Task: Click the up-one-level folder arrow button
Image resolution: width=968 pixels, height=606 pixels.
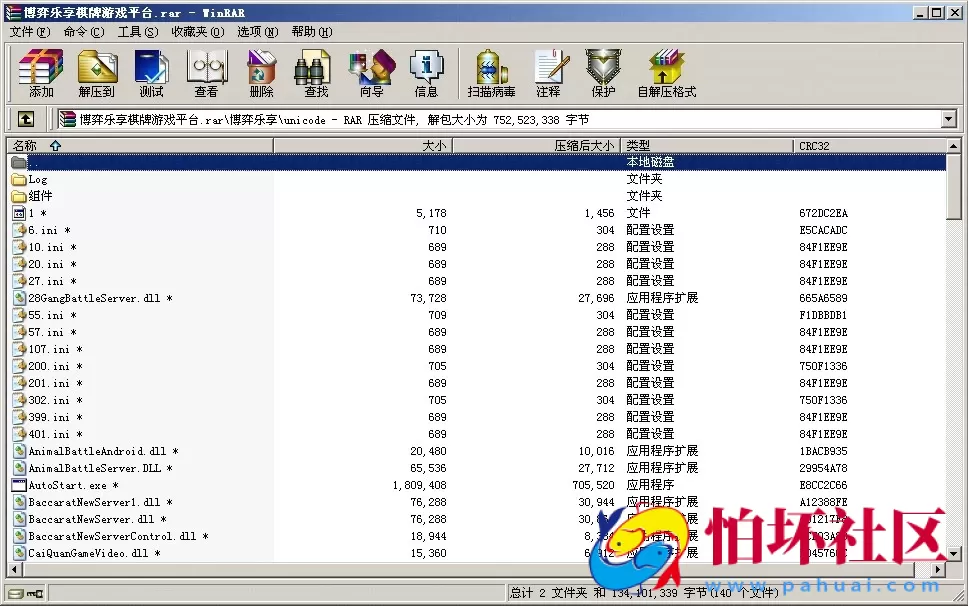Action: [26, 118]
